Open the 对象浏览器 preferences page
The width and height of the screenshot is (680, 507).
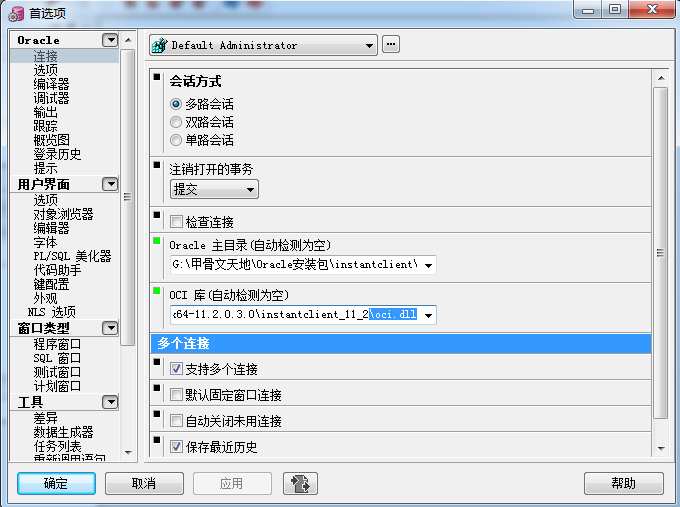[x=63, y=214]
